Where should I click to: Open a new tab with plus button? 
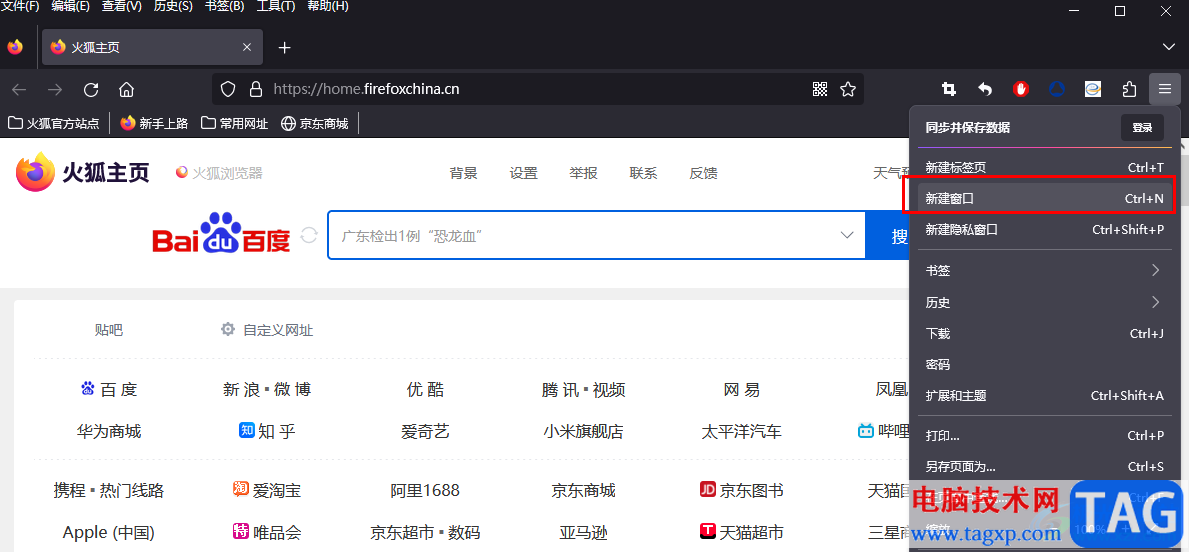tap(284, 48)
